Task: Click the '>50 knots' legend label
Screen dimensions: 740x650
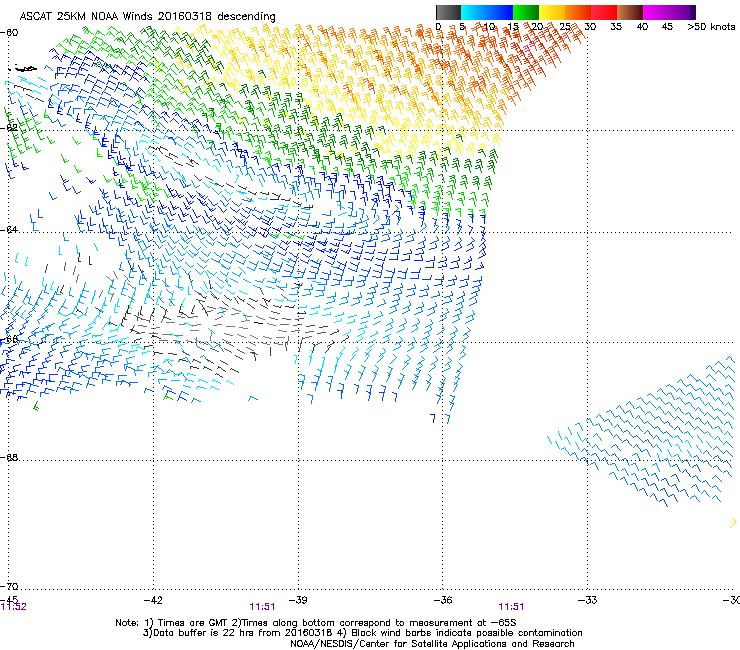Action: click(x=711, y=27)
